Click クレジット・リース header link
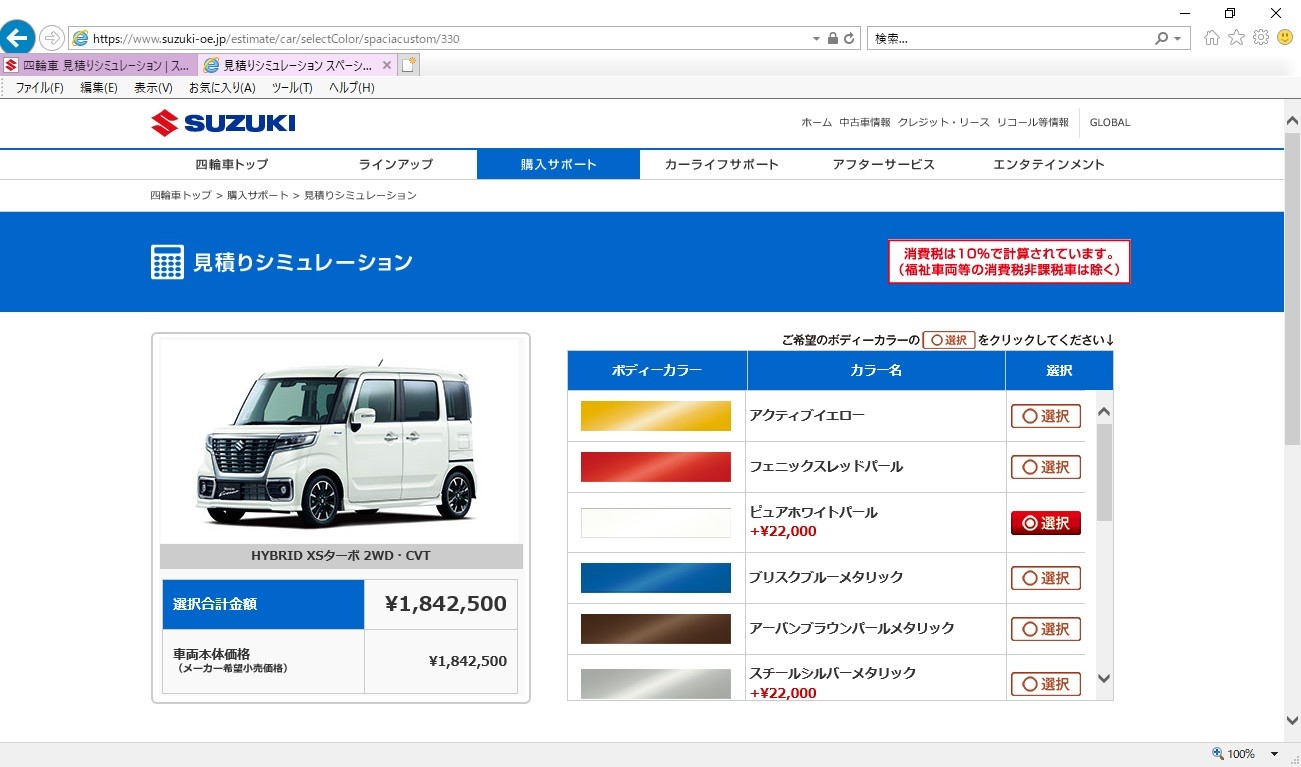 coord(944,122)
